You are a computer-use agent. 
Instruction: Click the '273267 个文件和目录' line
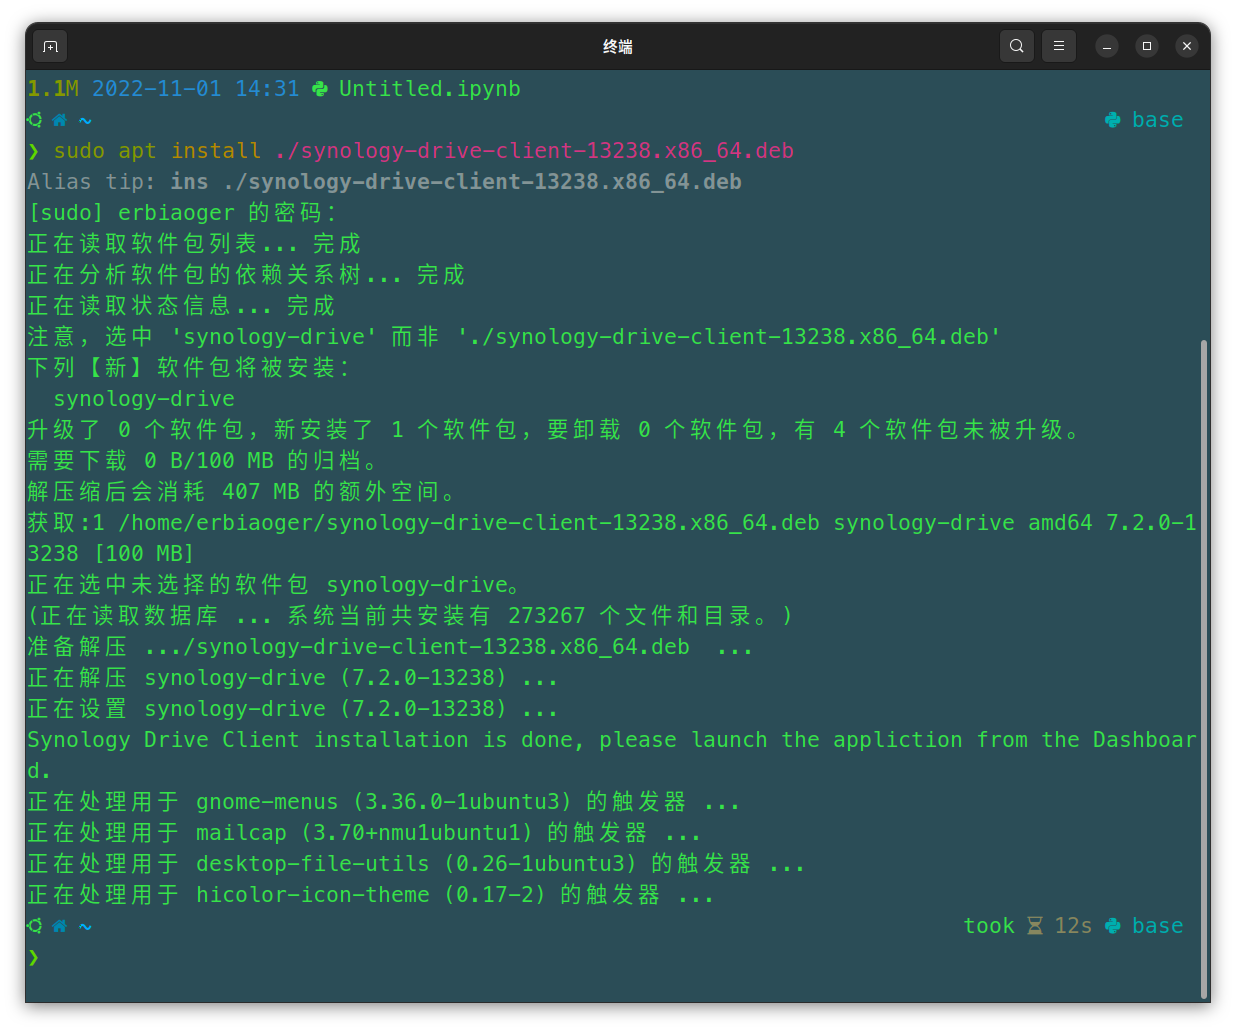410,616
